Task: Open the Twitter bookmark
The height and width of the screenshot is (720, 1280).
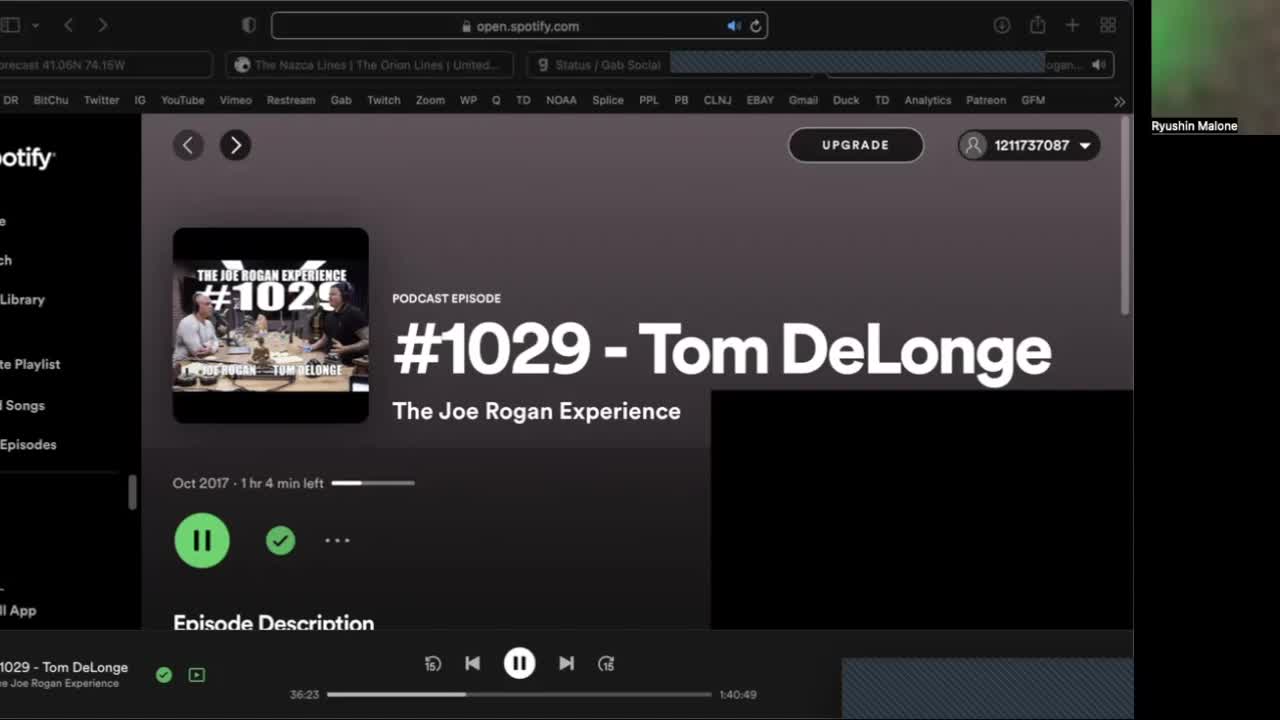Action: pos(101,100)
